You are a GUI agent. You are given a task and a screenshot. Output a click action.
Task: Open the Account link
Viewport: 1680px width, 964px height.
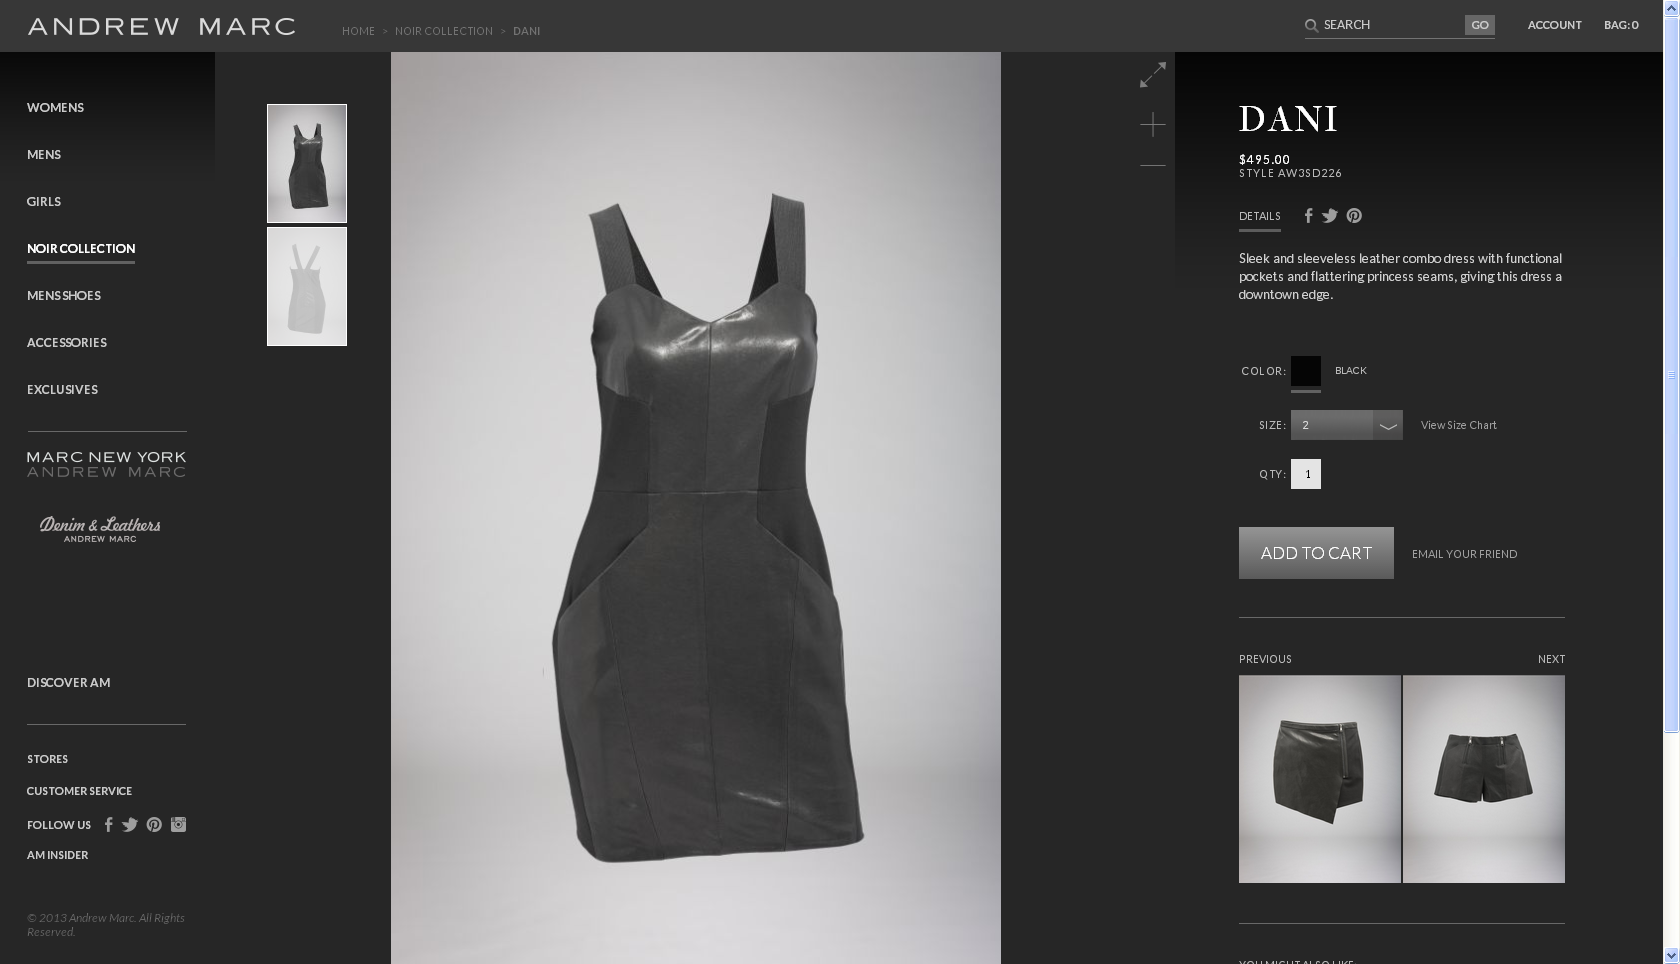tap(1554, 25)
